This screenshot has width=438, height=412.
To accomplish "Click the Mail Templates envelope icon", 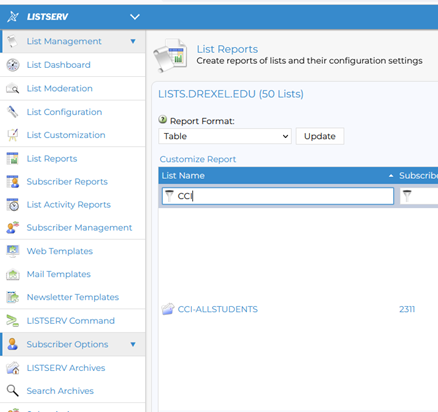I will click(13, 274).
